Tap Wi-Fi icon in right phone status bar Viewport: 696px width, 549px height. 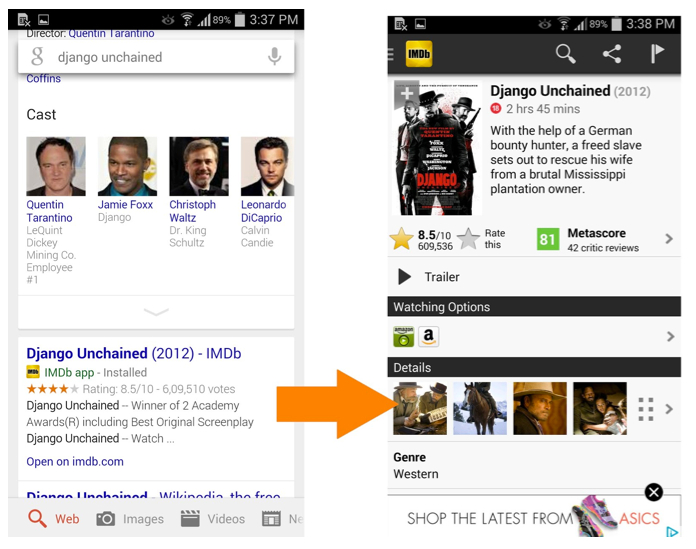tap(564, 24)
